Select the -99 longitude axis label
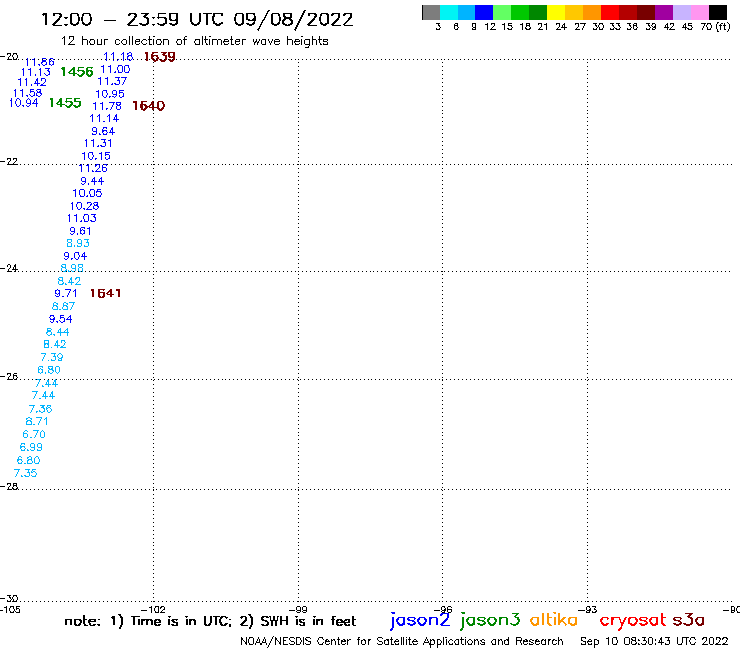Screen dimensions: 740x650 [x=298, y=609]
